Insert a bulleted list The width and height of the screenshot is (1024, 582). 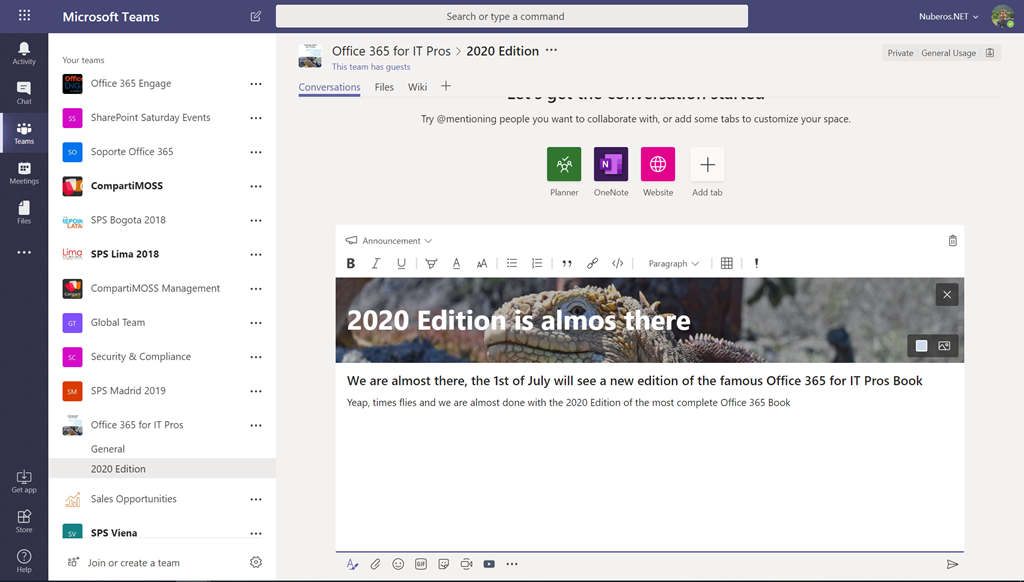[x=512, y=263]
